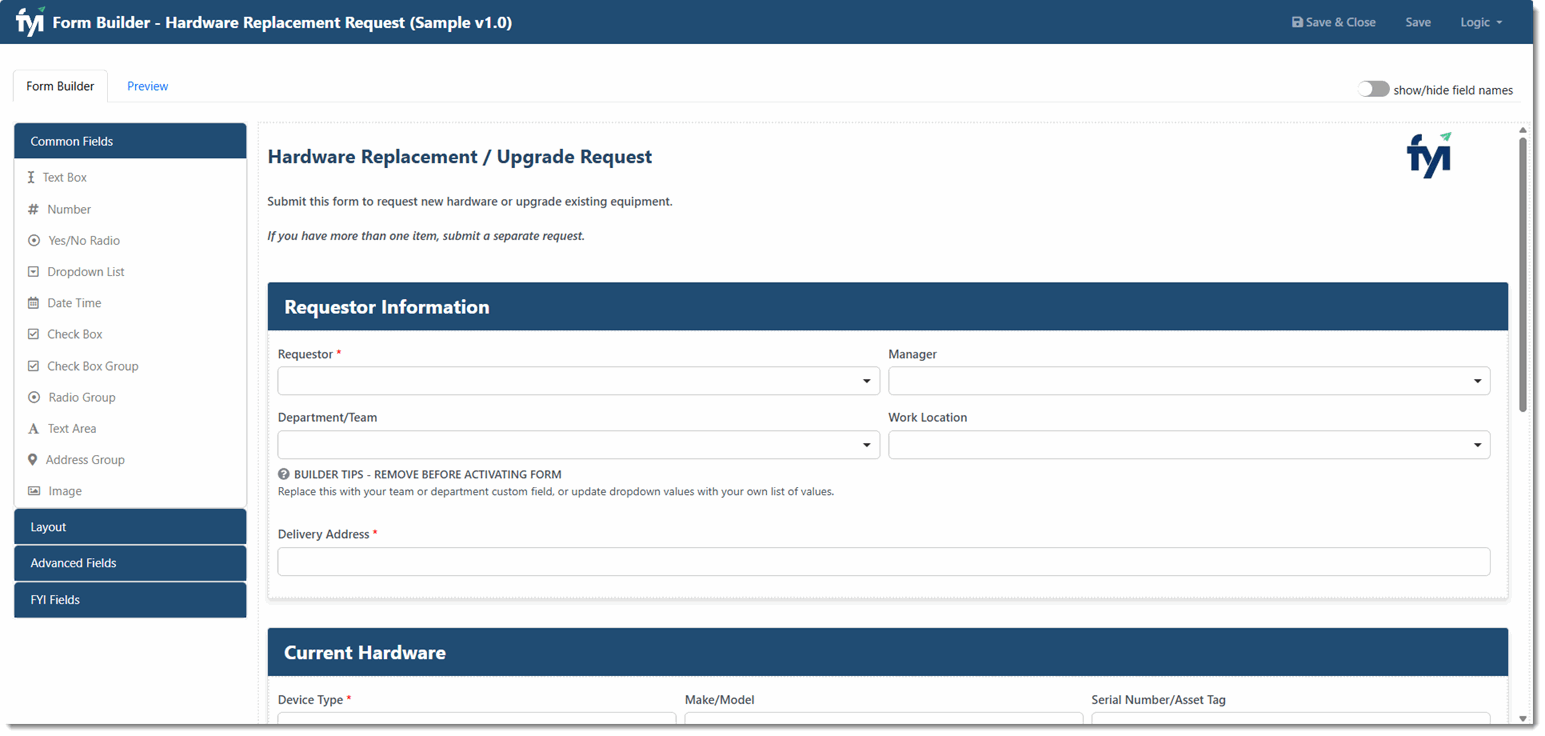Click the Text Area letter icon

click(x=33, y=429)
